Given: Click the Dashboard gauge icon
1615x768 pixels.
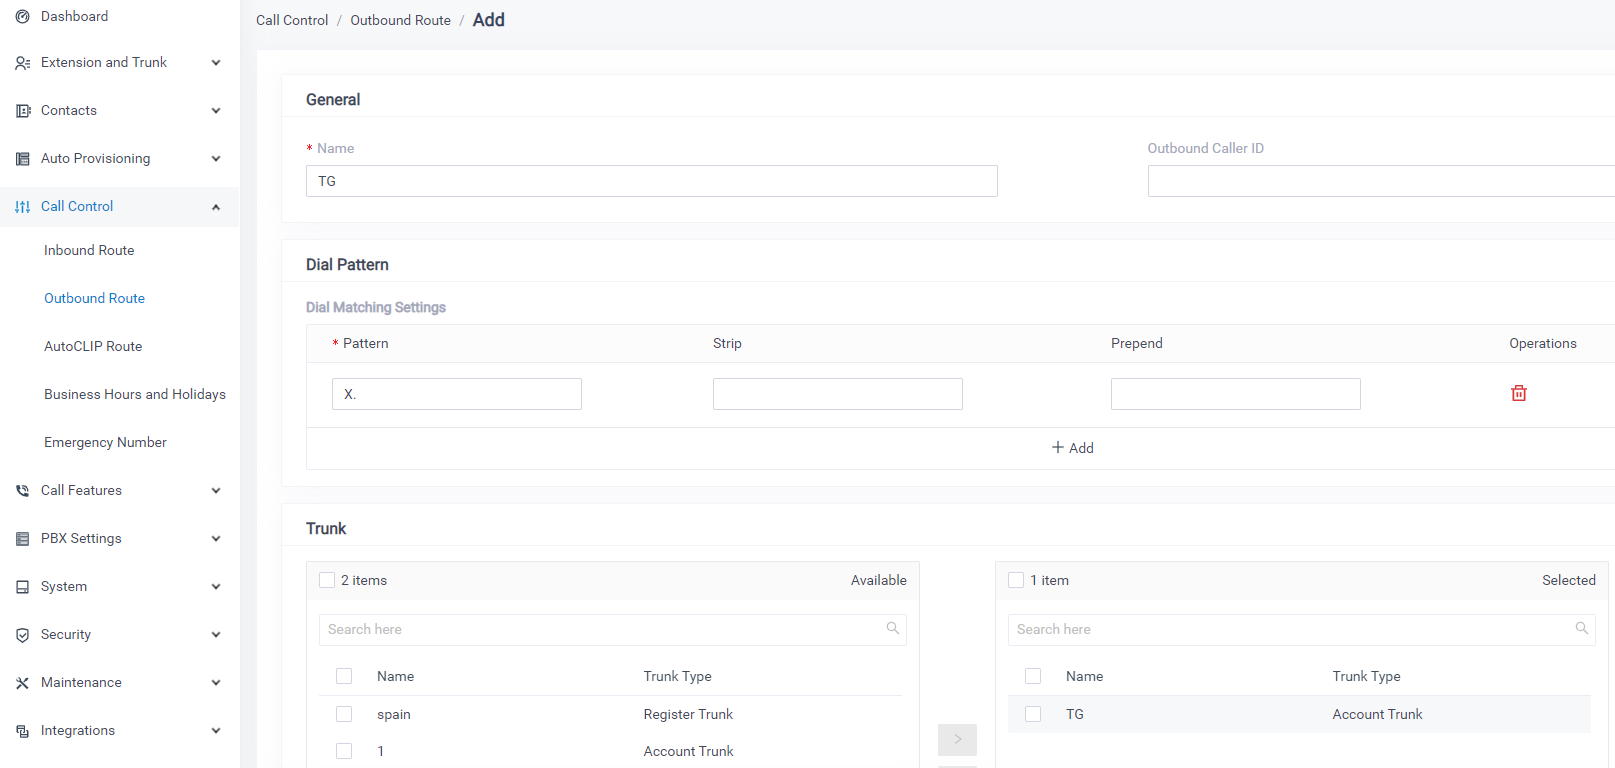Looking at the screenshot, I should click(x=22, y=17).
